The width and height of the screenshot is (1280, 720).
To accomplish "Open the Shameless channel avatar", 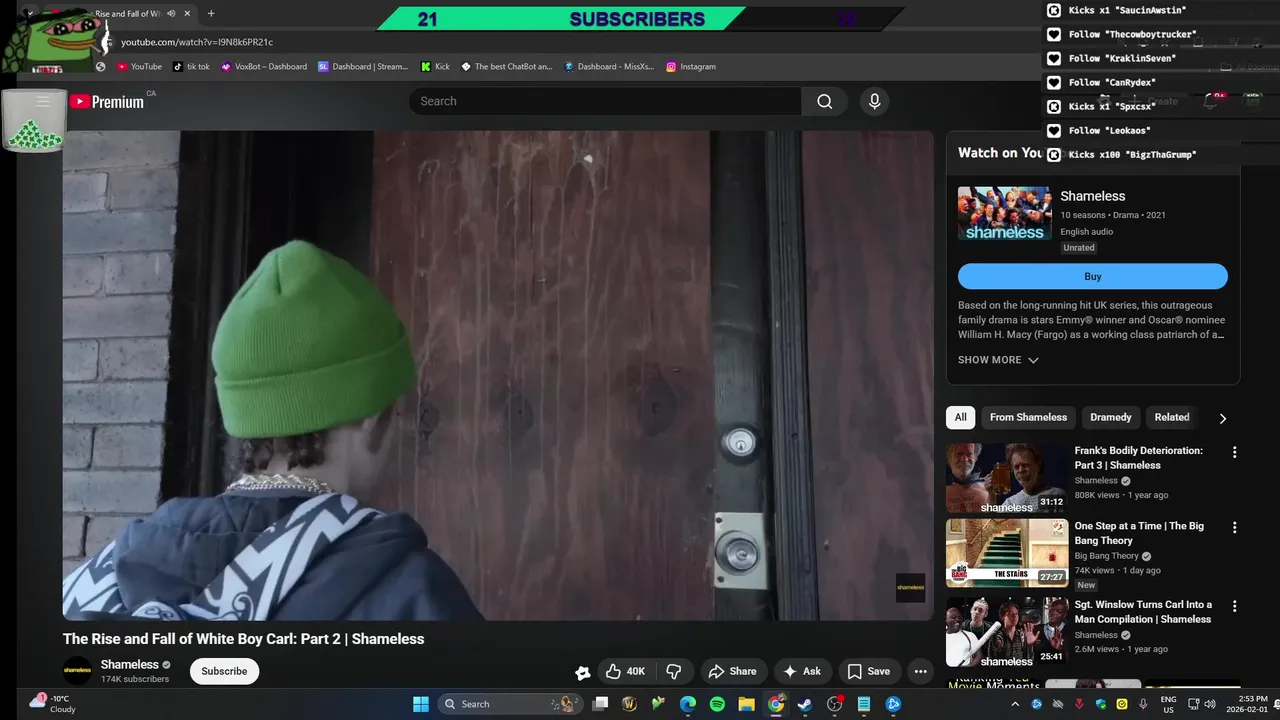I will [x=77, y=671].
